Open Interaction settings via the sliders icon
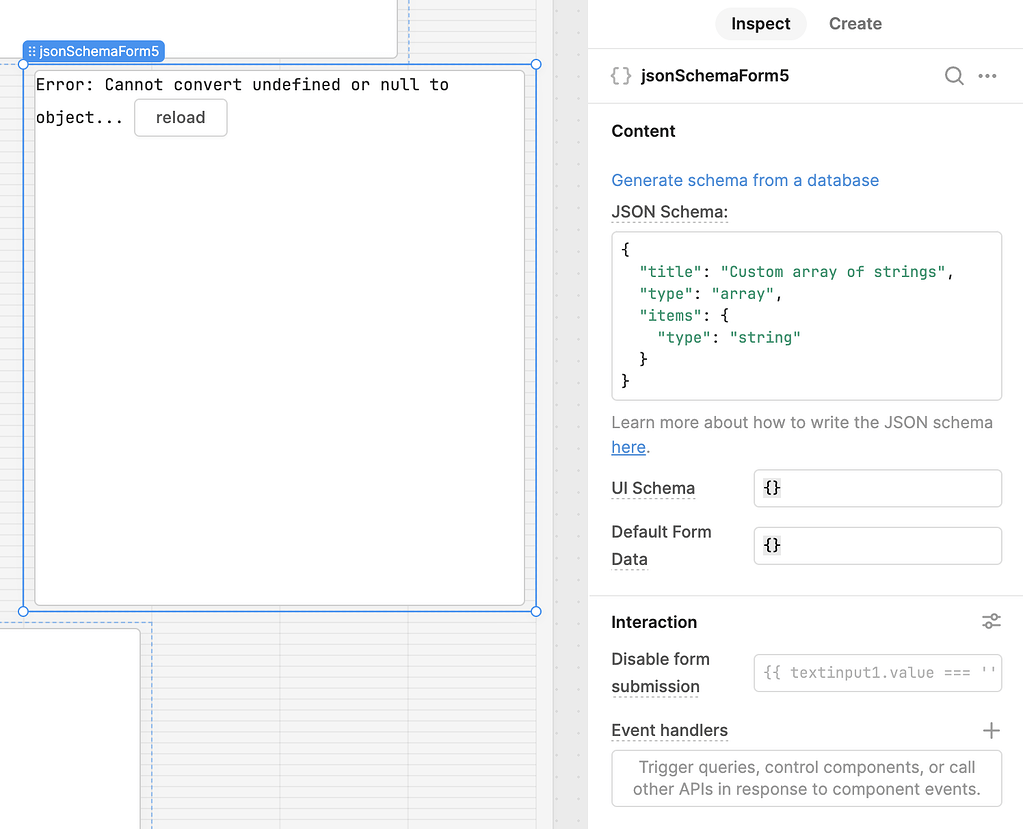Image resolution: width=1023 pixels, height=829 pixels. click(990, 621)
